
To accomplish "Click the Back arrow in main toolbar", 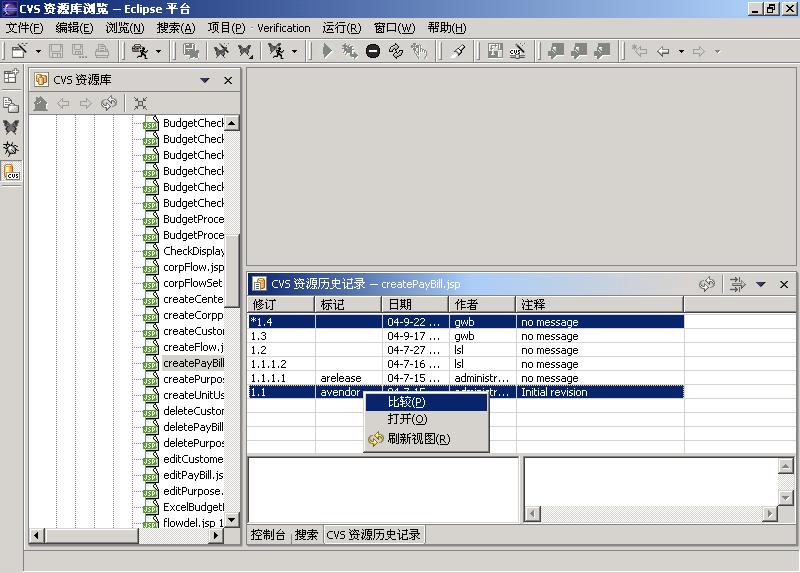I will pyautogui.click(x=663, y=51).
